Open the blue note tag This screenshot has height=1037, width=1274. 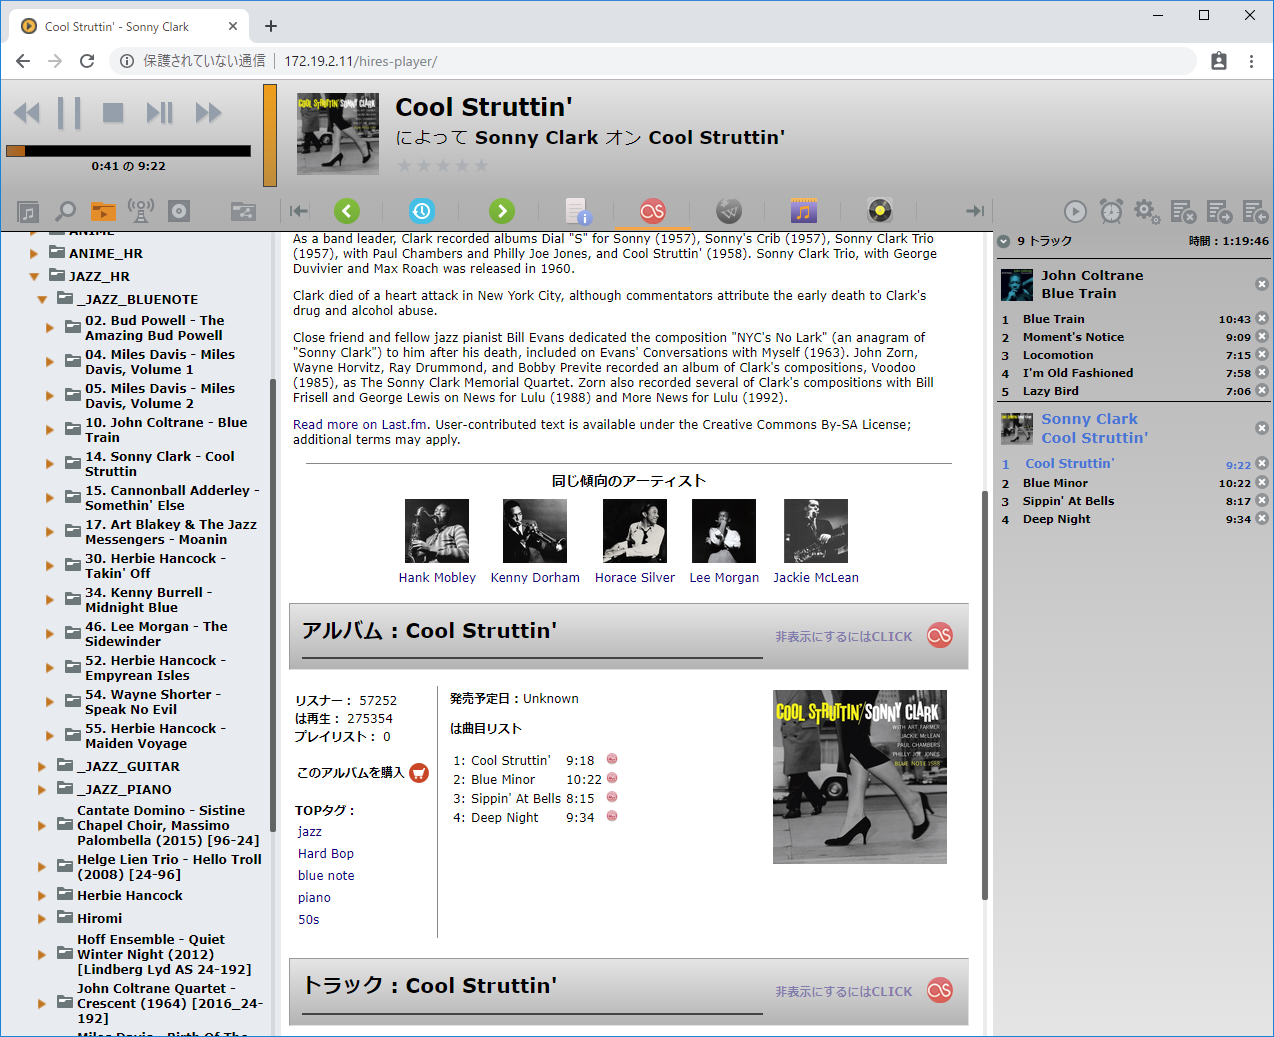[326, 876]
